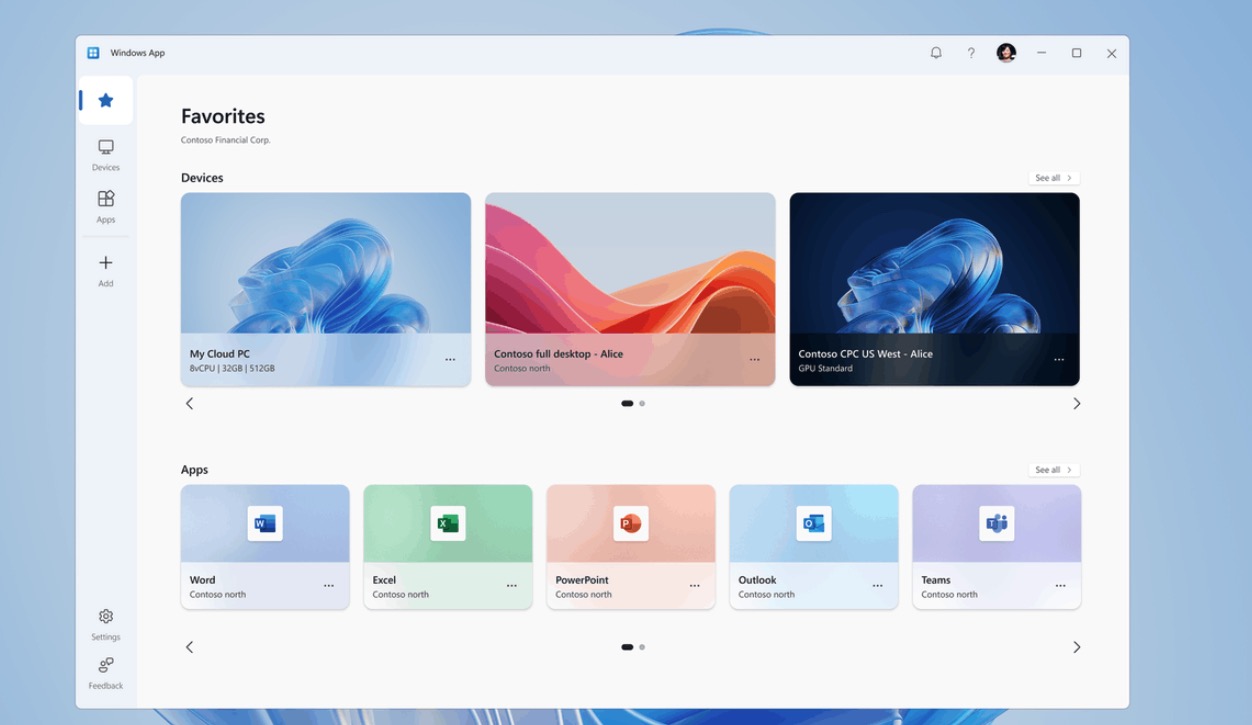1252x725 pixels.
Task: Click See all next to Apps
Action: point(1053,469)
